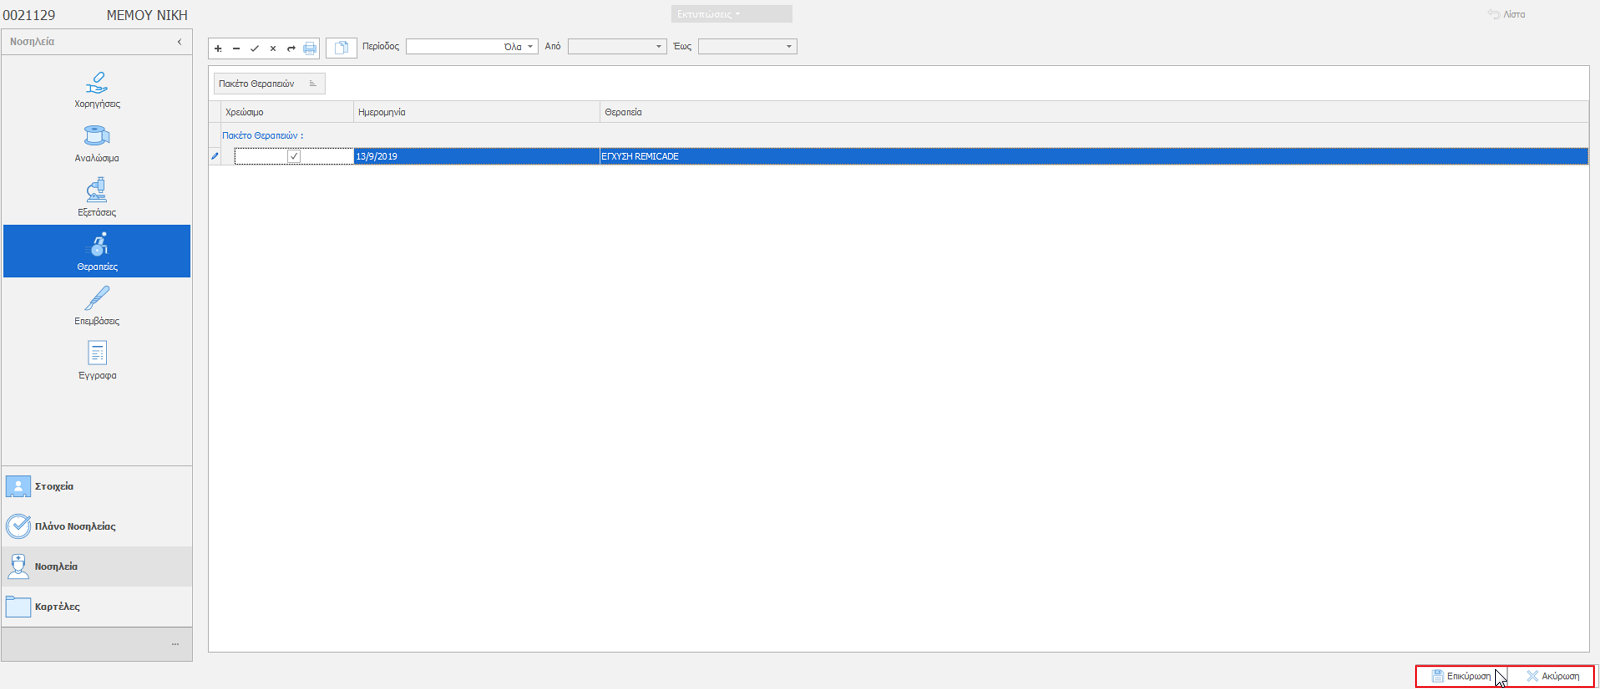Image resolution: width=1600 pixels, height=689 pixels.
Task: Click the printer icon in toolbar
Action: click(310, 48)
